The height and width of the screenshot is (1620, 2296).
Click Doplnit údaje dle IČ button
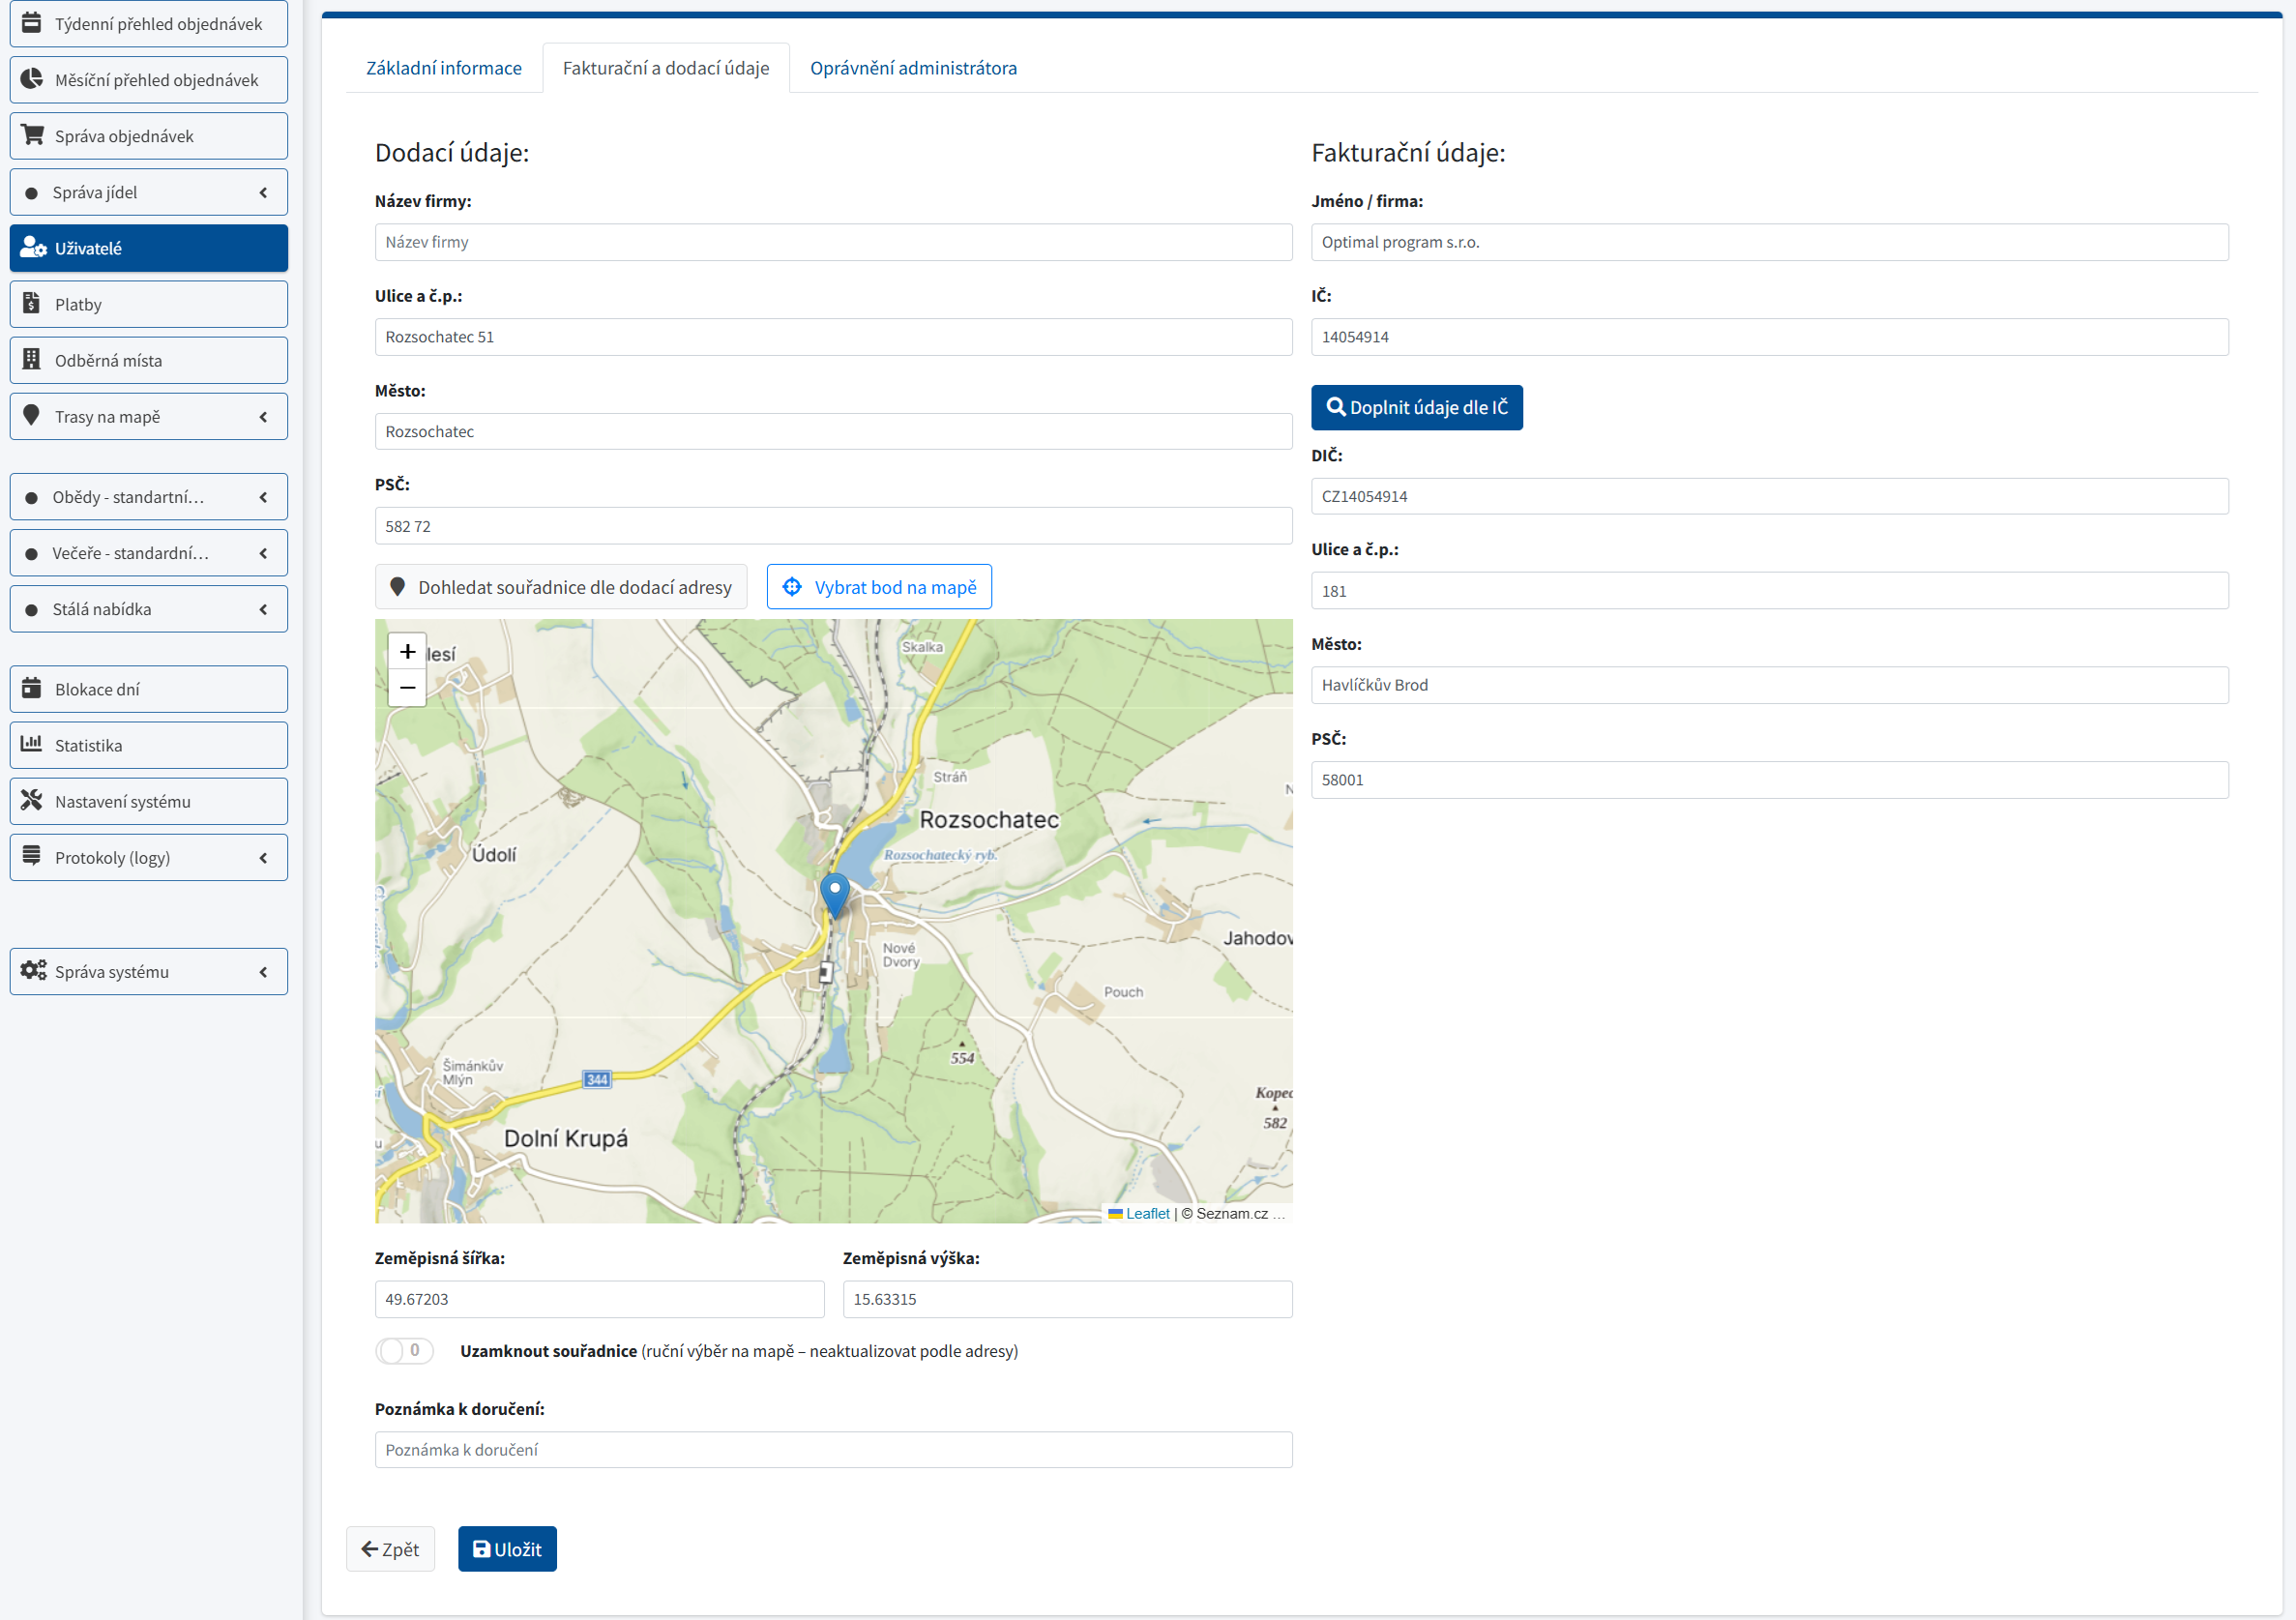pyautogui.click(x=1416, y=407)
